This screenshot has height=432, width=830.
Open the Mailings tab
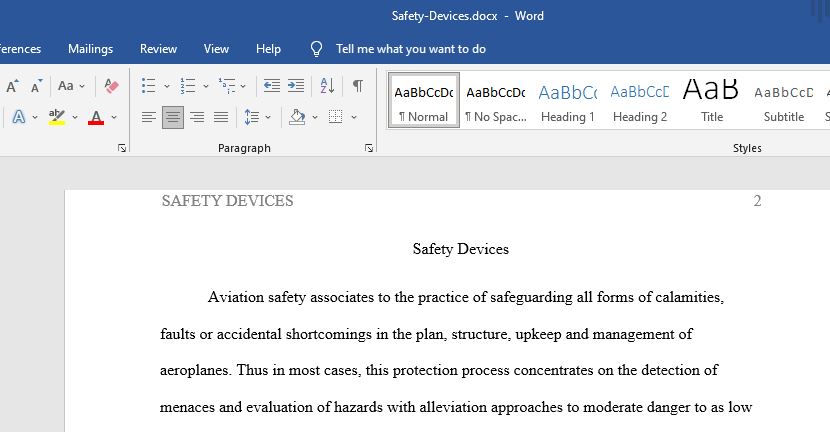91,49
